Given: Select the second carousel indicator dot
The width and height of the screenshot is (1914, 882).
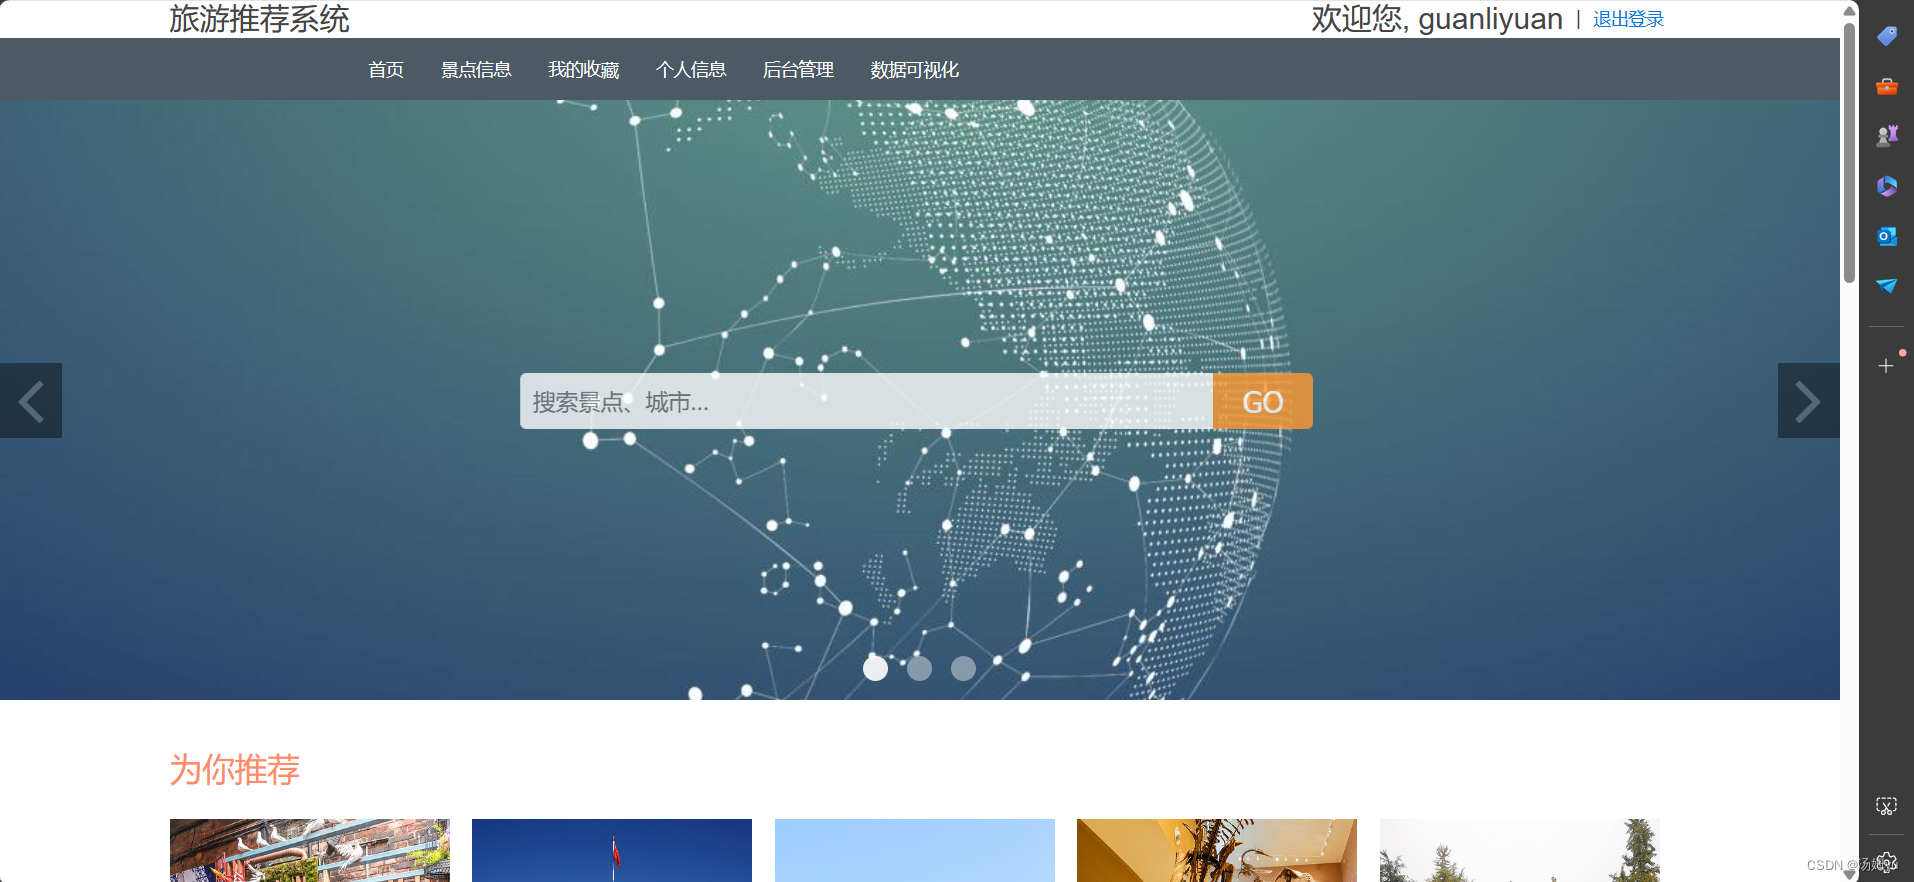Looking at the screenshot, I should (x=919, y=668).
